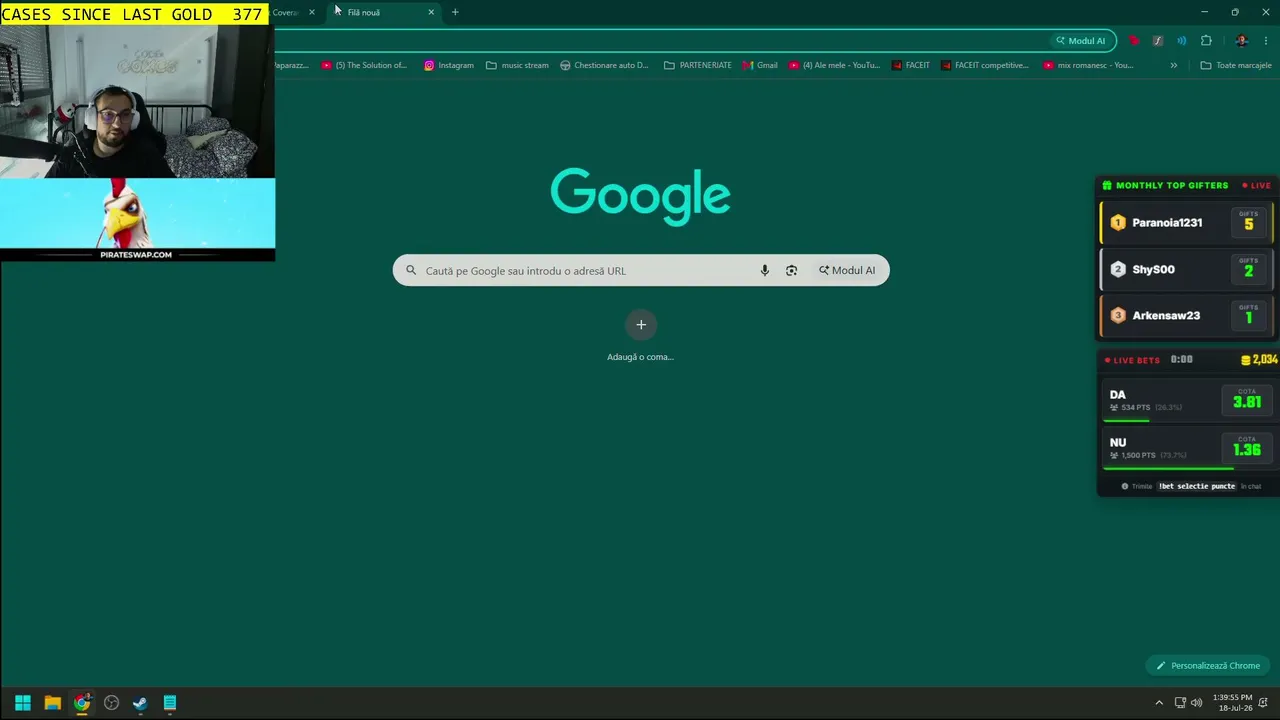1280x720 pixels.
Task: Click the round clock-like taskbar icon
Action: click(x=111, y=703)
